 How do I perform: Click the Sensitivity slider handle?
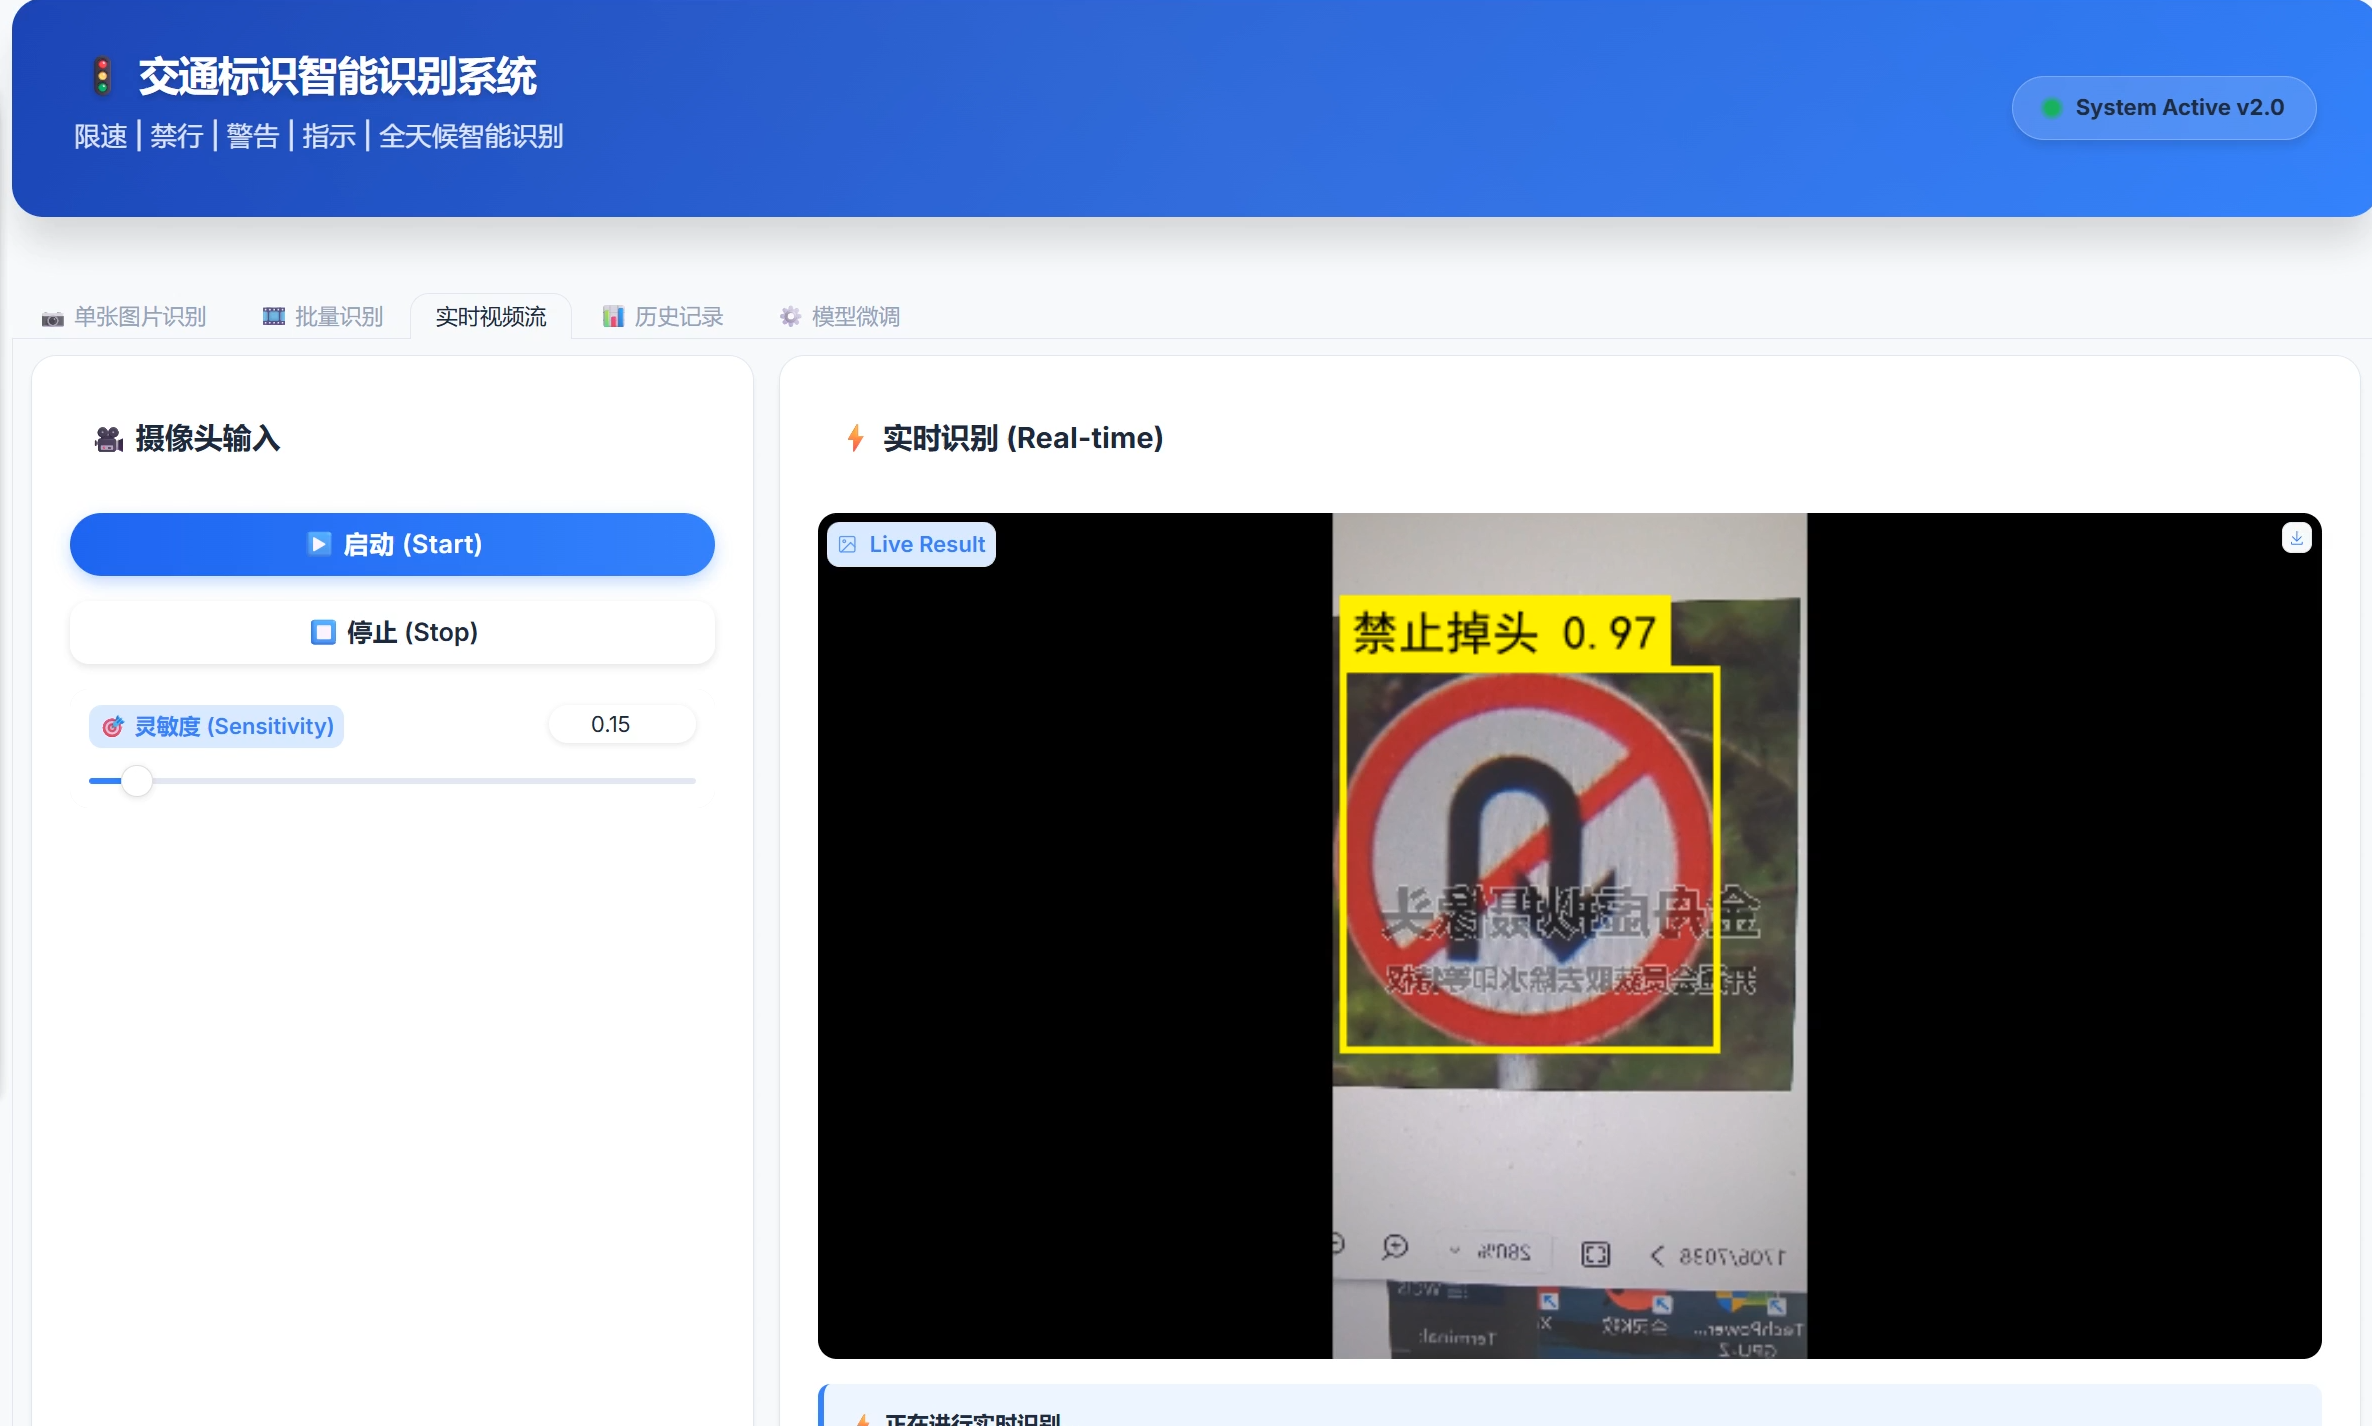pyautogui.click(x=137, y=781)
